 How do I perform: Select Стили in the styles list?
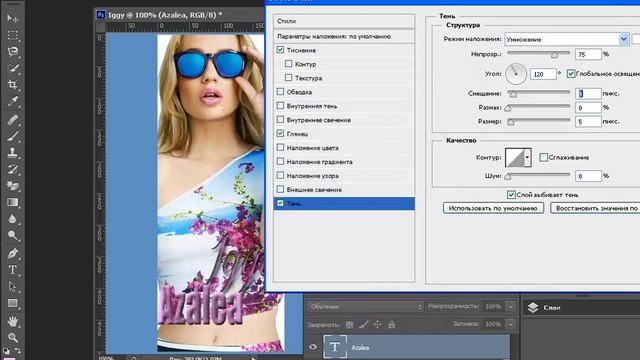(x=344, y=21)
